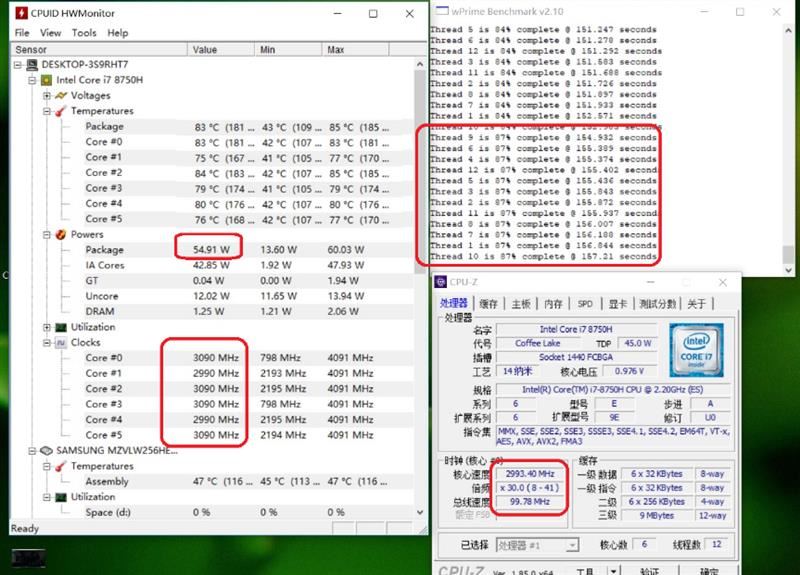
Task: Click the wPrime scroll down arrow
Action: coord(789,270)
